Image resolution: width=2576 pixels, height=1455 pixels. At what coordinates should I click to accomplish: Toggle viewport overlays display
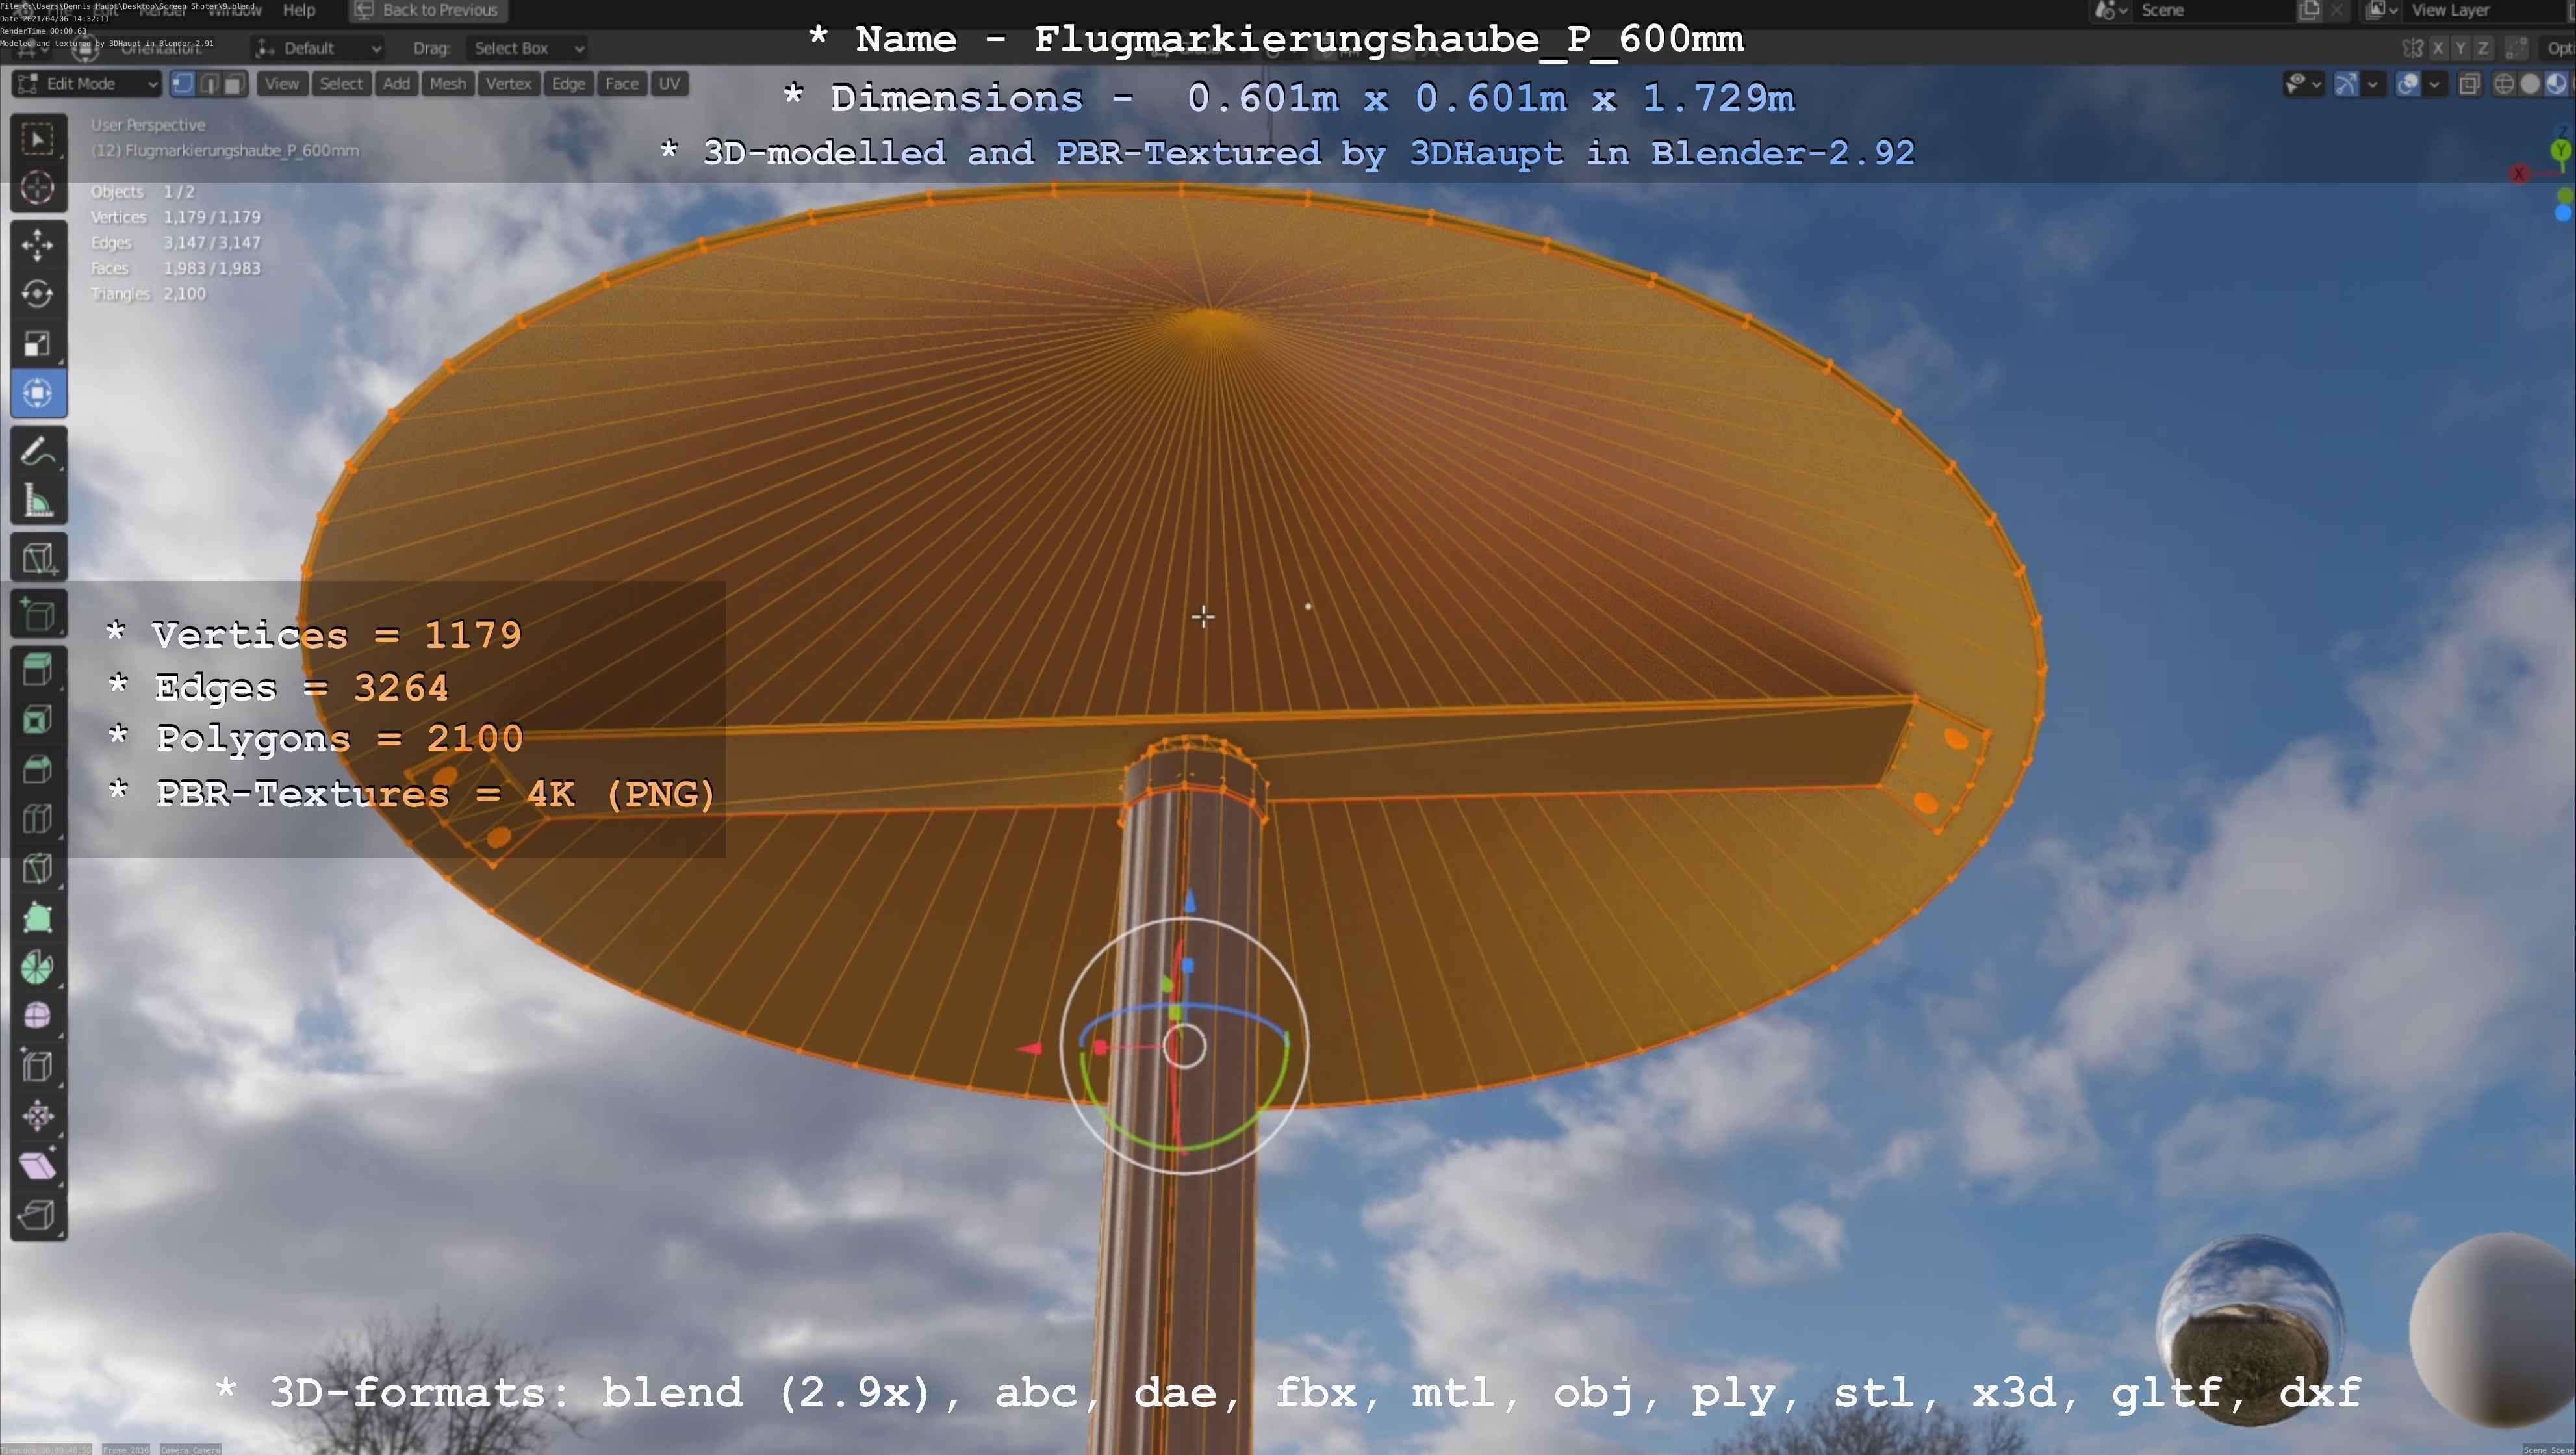pyautogui.click(x=2409, y=84)
